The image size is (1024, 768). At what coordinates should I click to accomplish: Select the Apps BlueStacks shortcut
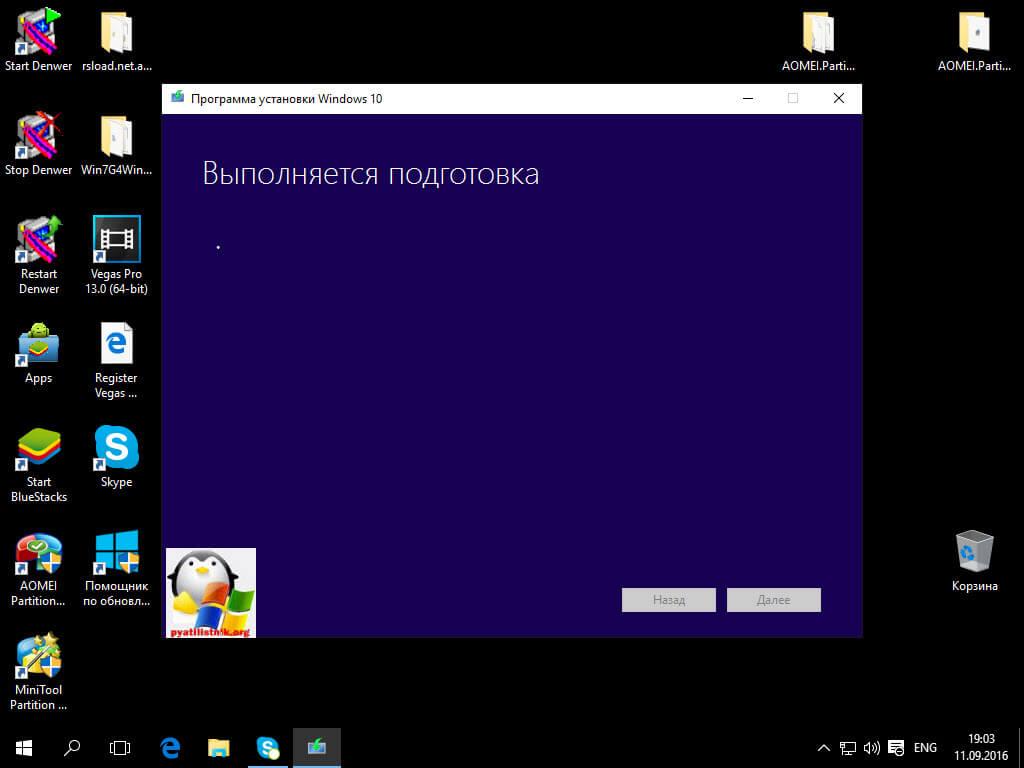(38, 353)
